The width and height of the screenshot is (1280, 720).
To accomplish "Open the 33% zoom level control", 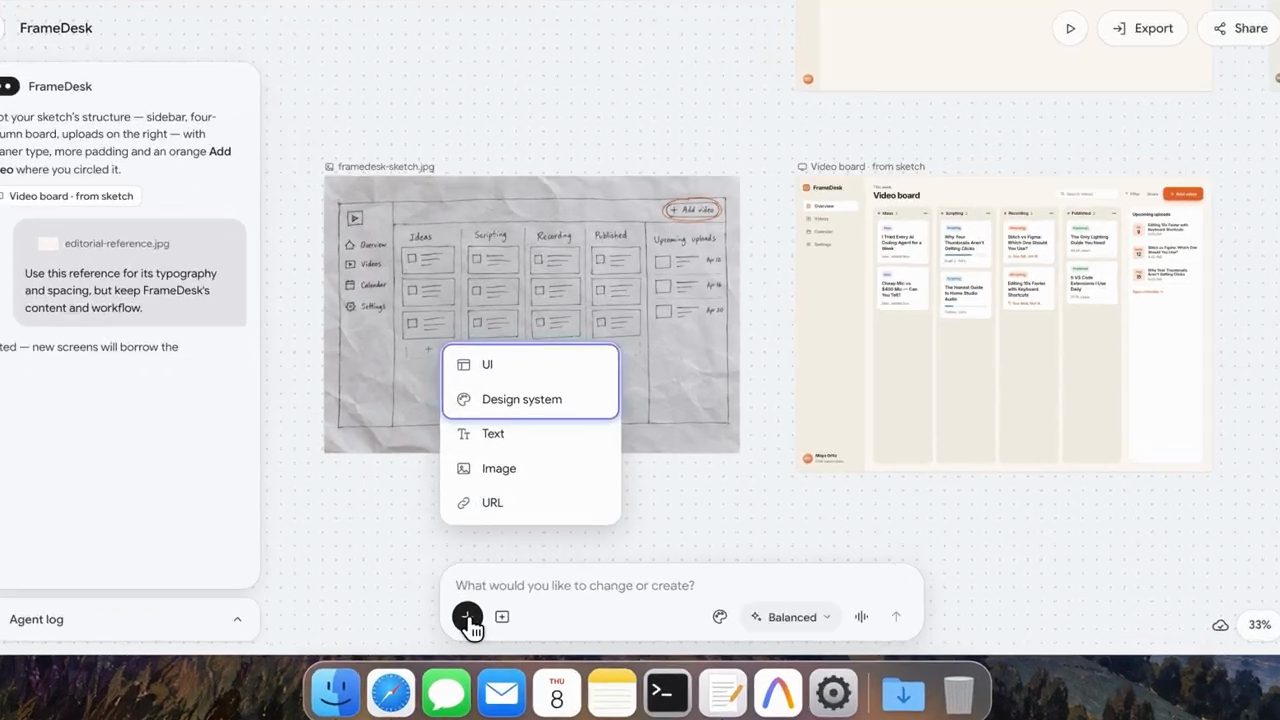I will pyautogui.click(x=1259, y=625).
